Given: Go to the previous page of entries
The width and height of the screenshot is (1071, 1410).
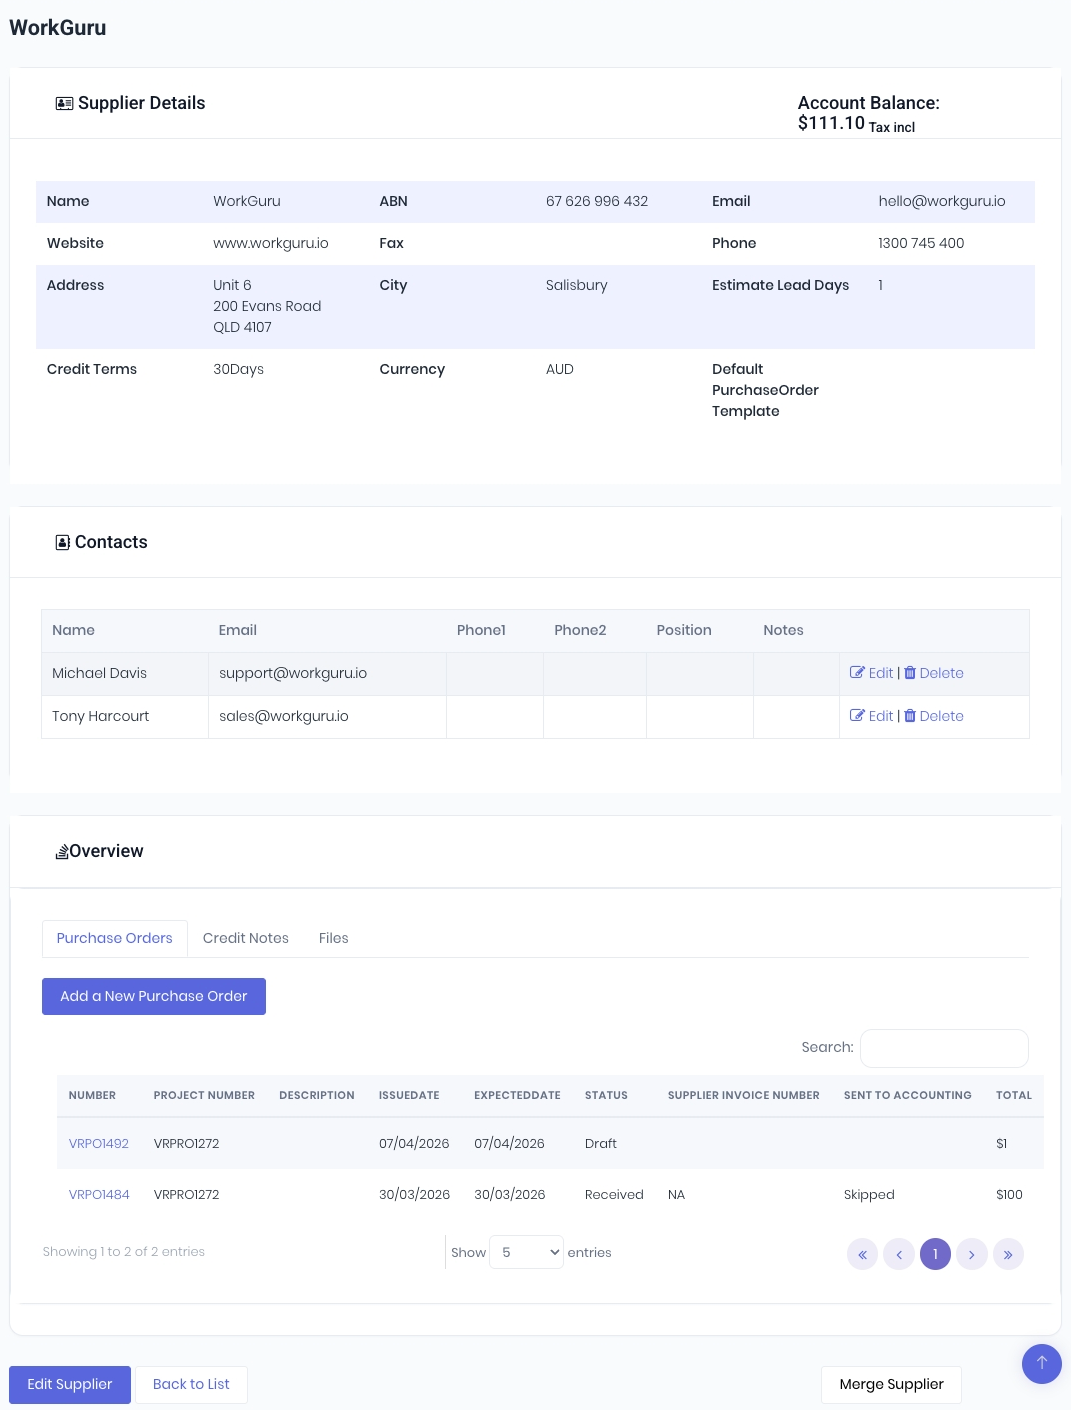Looking at the screenshot, I should tap(899, 1254).
